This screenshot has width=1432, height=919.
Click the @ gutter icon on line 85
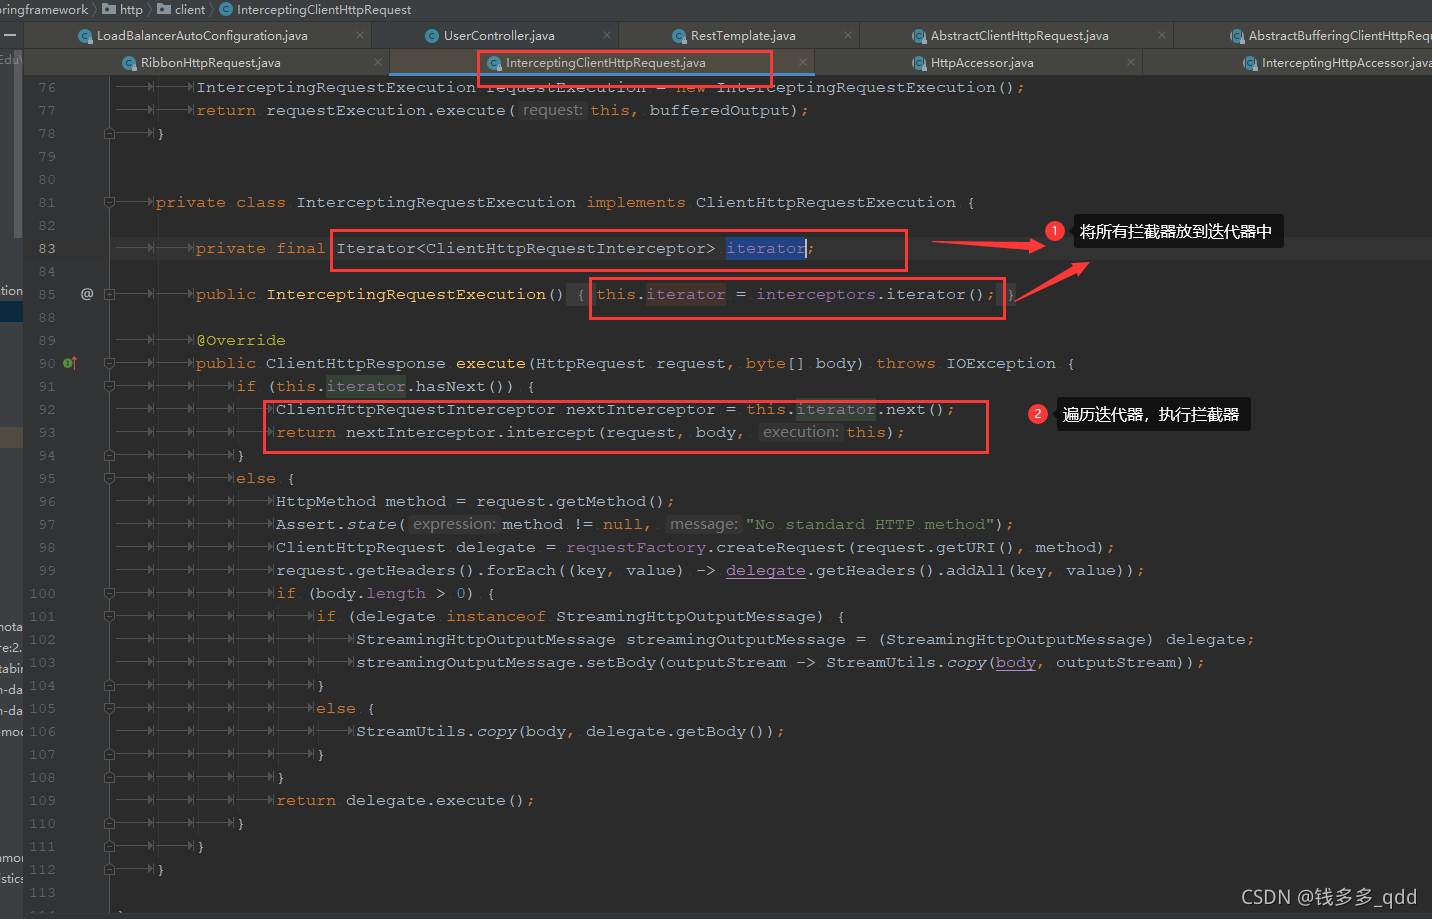coord(87,294)
